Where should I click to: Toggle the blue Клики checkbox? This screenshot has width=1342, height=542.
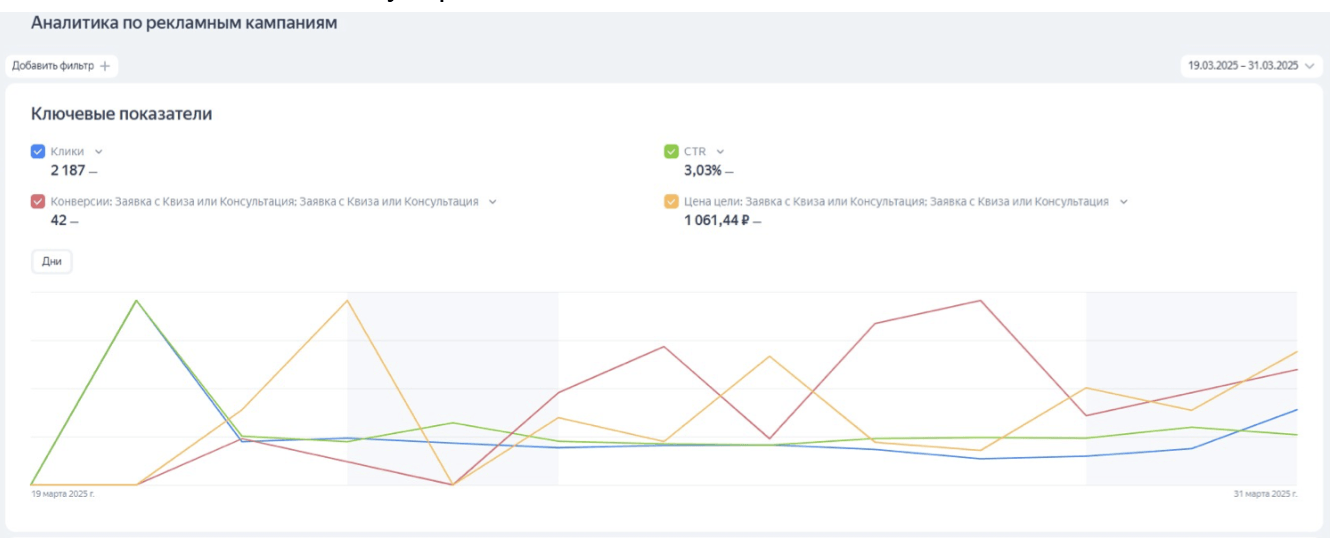tap(38, 151)
